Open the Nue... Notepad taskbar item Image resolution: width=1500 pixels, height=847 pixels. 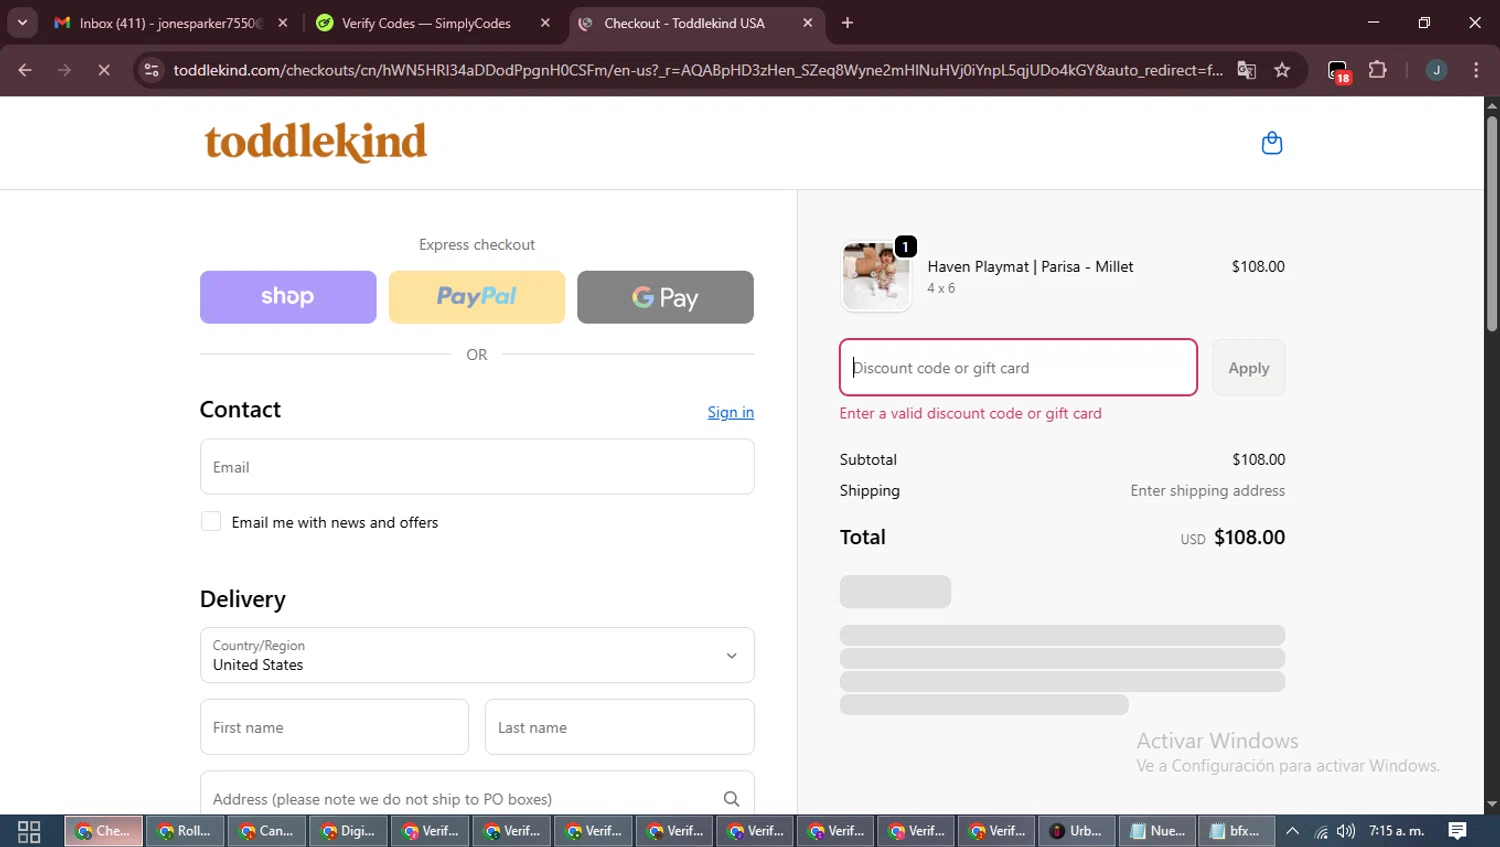point(1157,831)
